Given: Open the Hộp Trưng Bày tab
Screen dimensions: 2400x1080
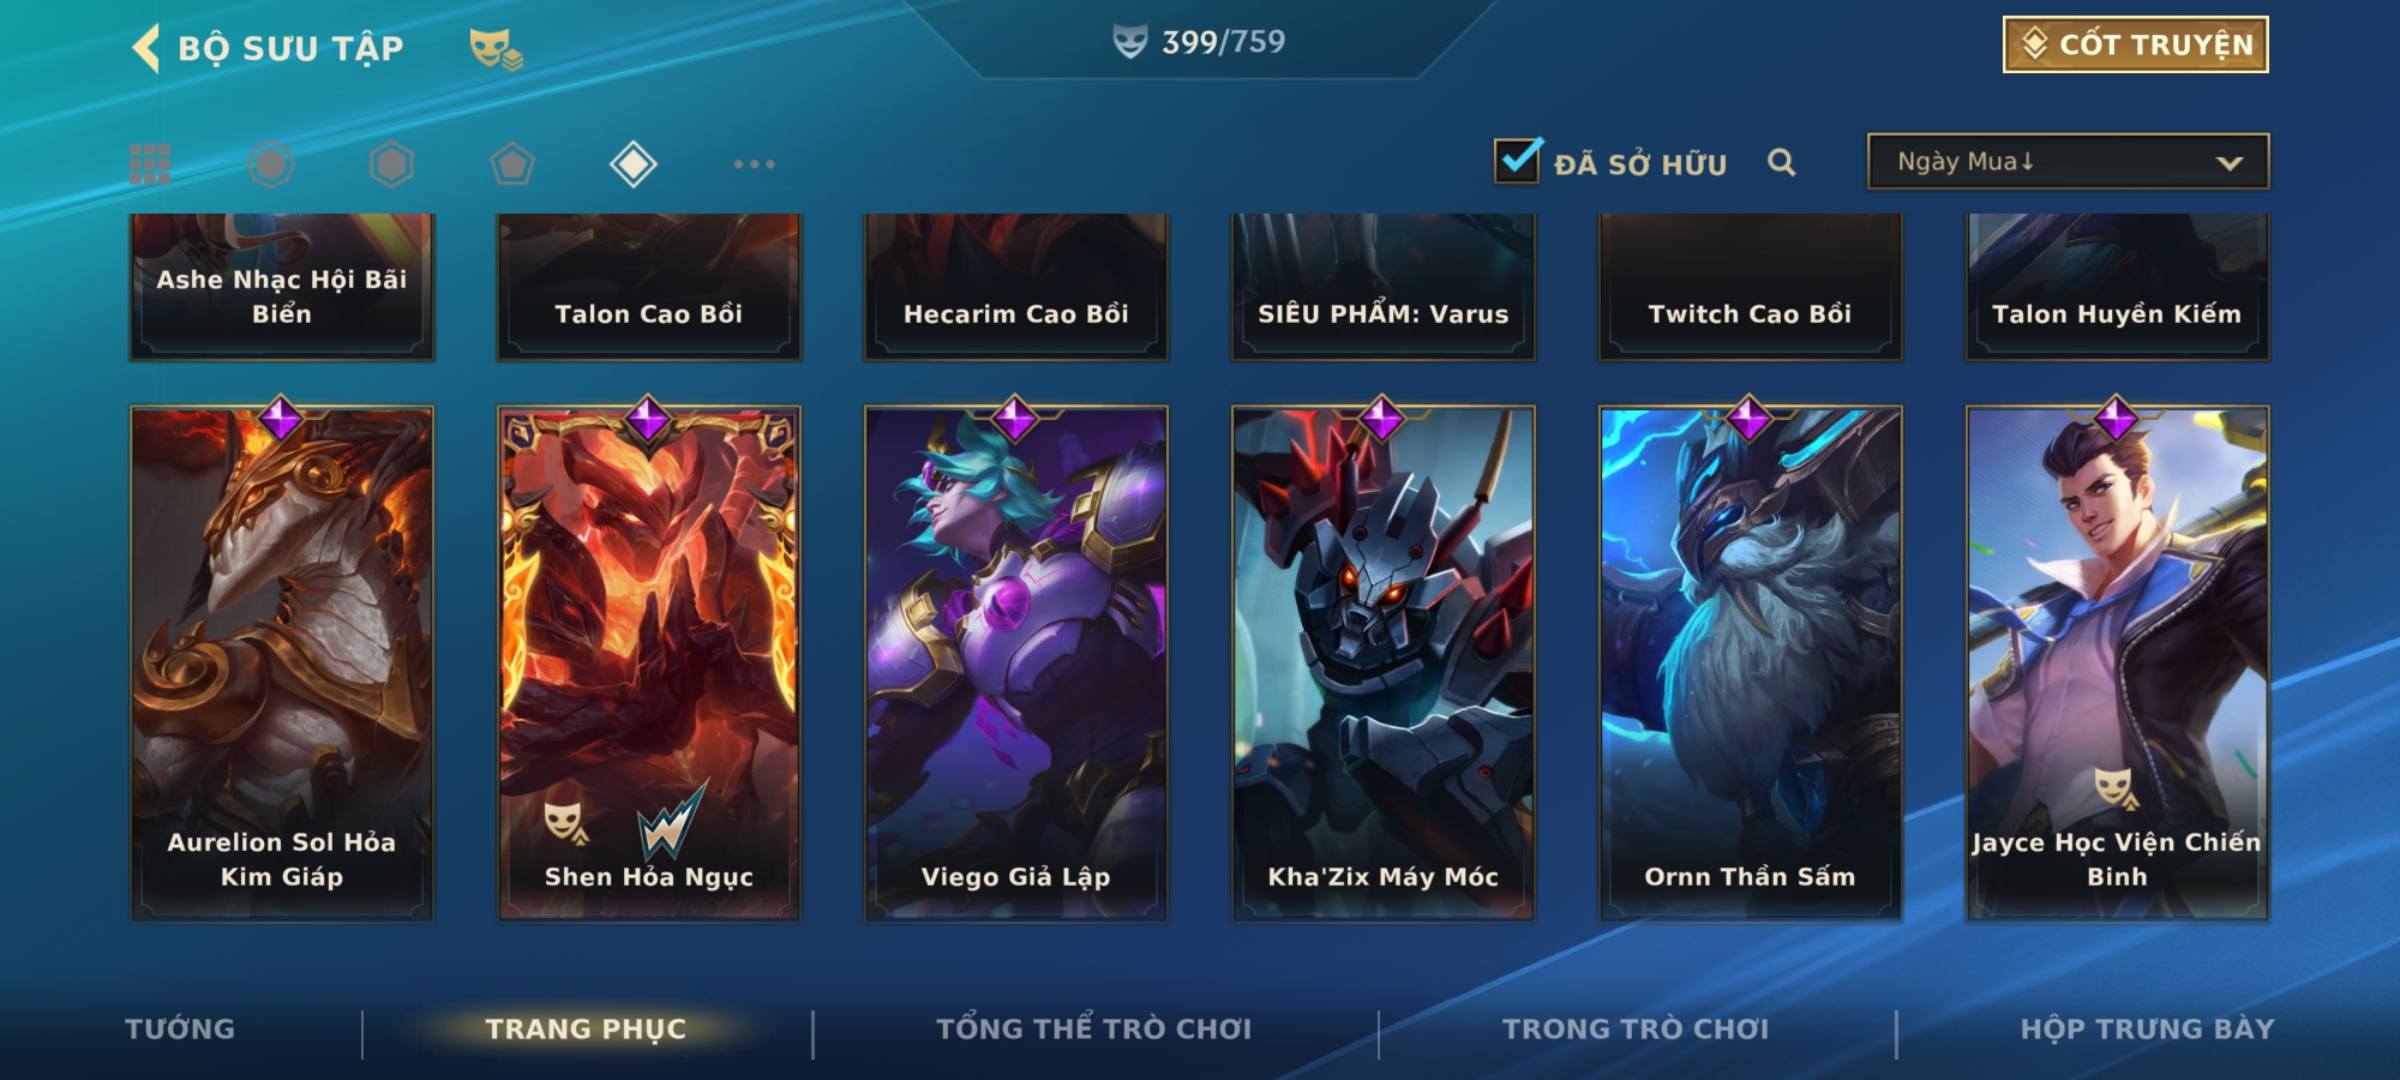Looking at the screenshot, I should (2147, 1029).
